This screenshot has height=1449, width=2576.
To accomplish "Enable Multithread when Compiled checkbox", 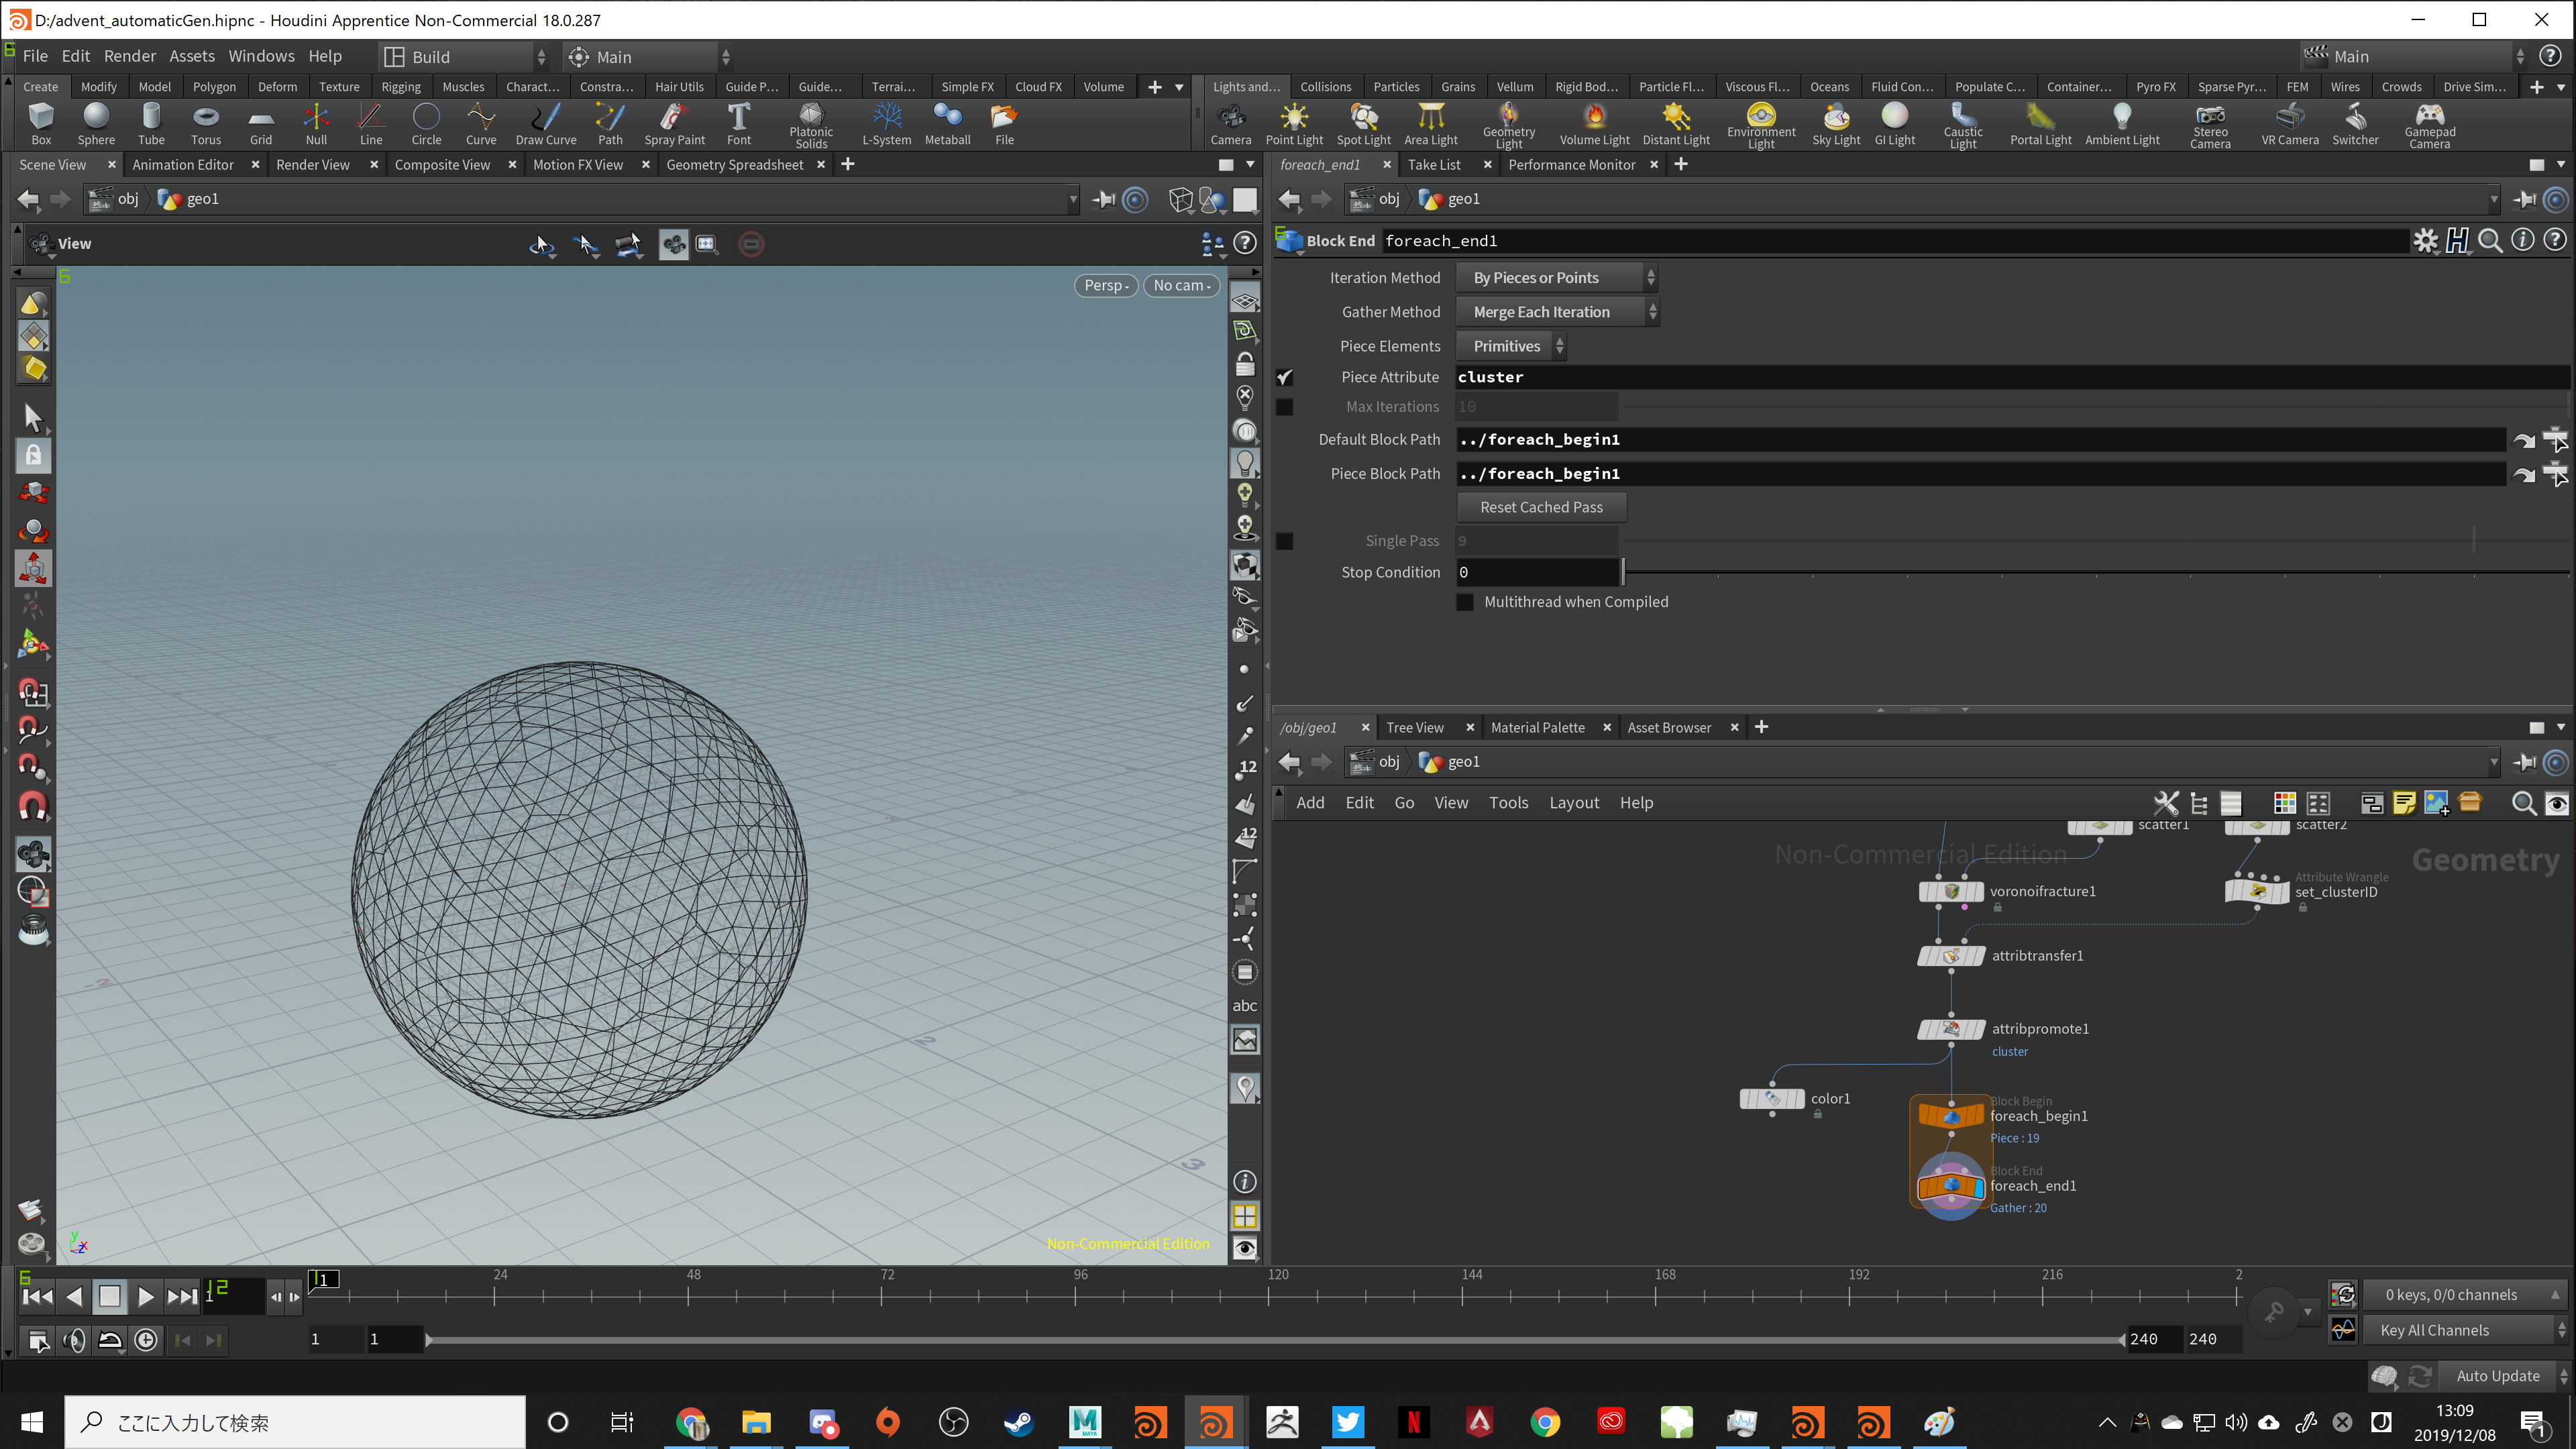I will coord(1465,602).
